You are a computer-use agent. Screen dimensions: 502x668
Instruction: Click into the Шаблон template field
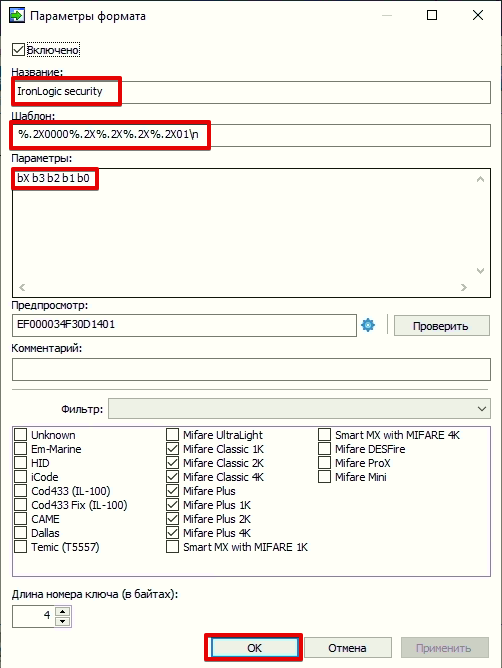[x=251, y=135]
